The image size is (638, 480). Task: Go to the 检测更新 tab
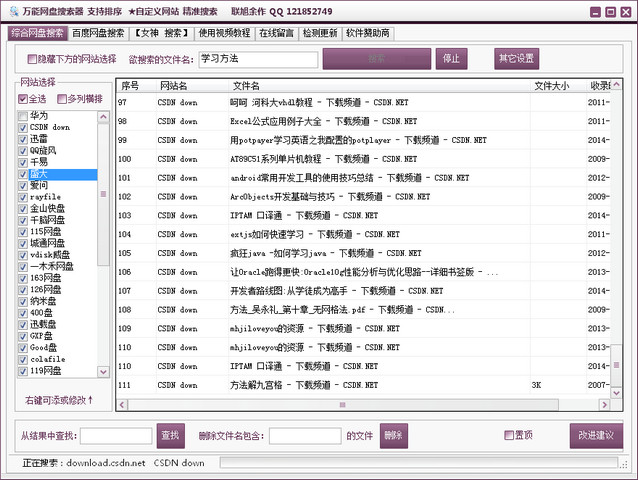(x=320, y=33)
